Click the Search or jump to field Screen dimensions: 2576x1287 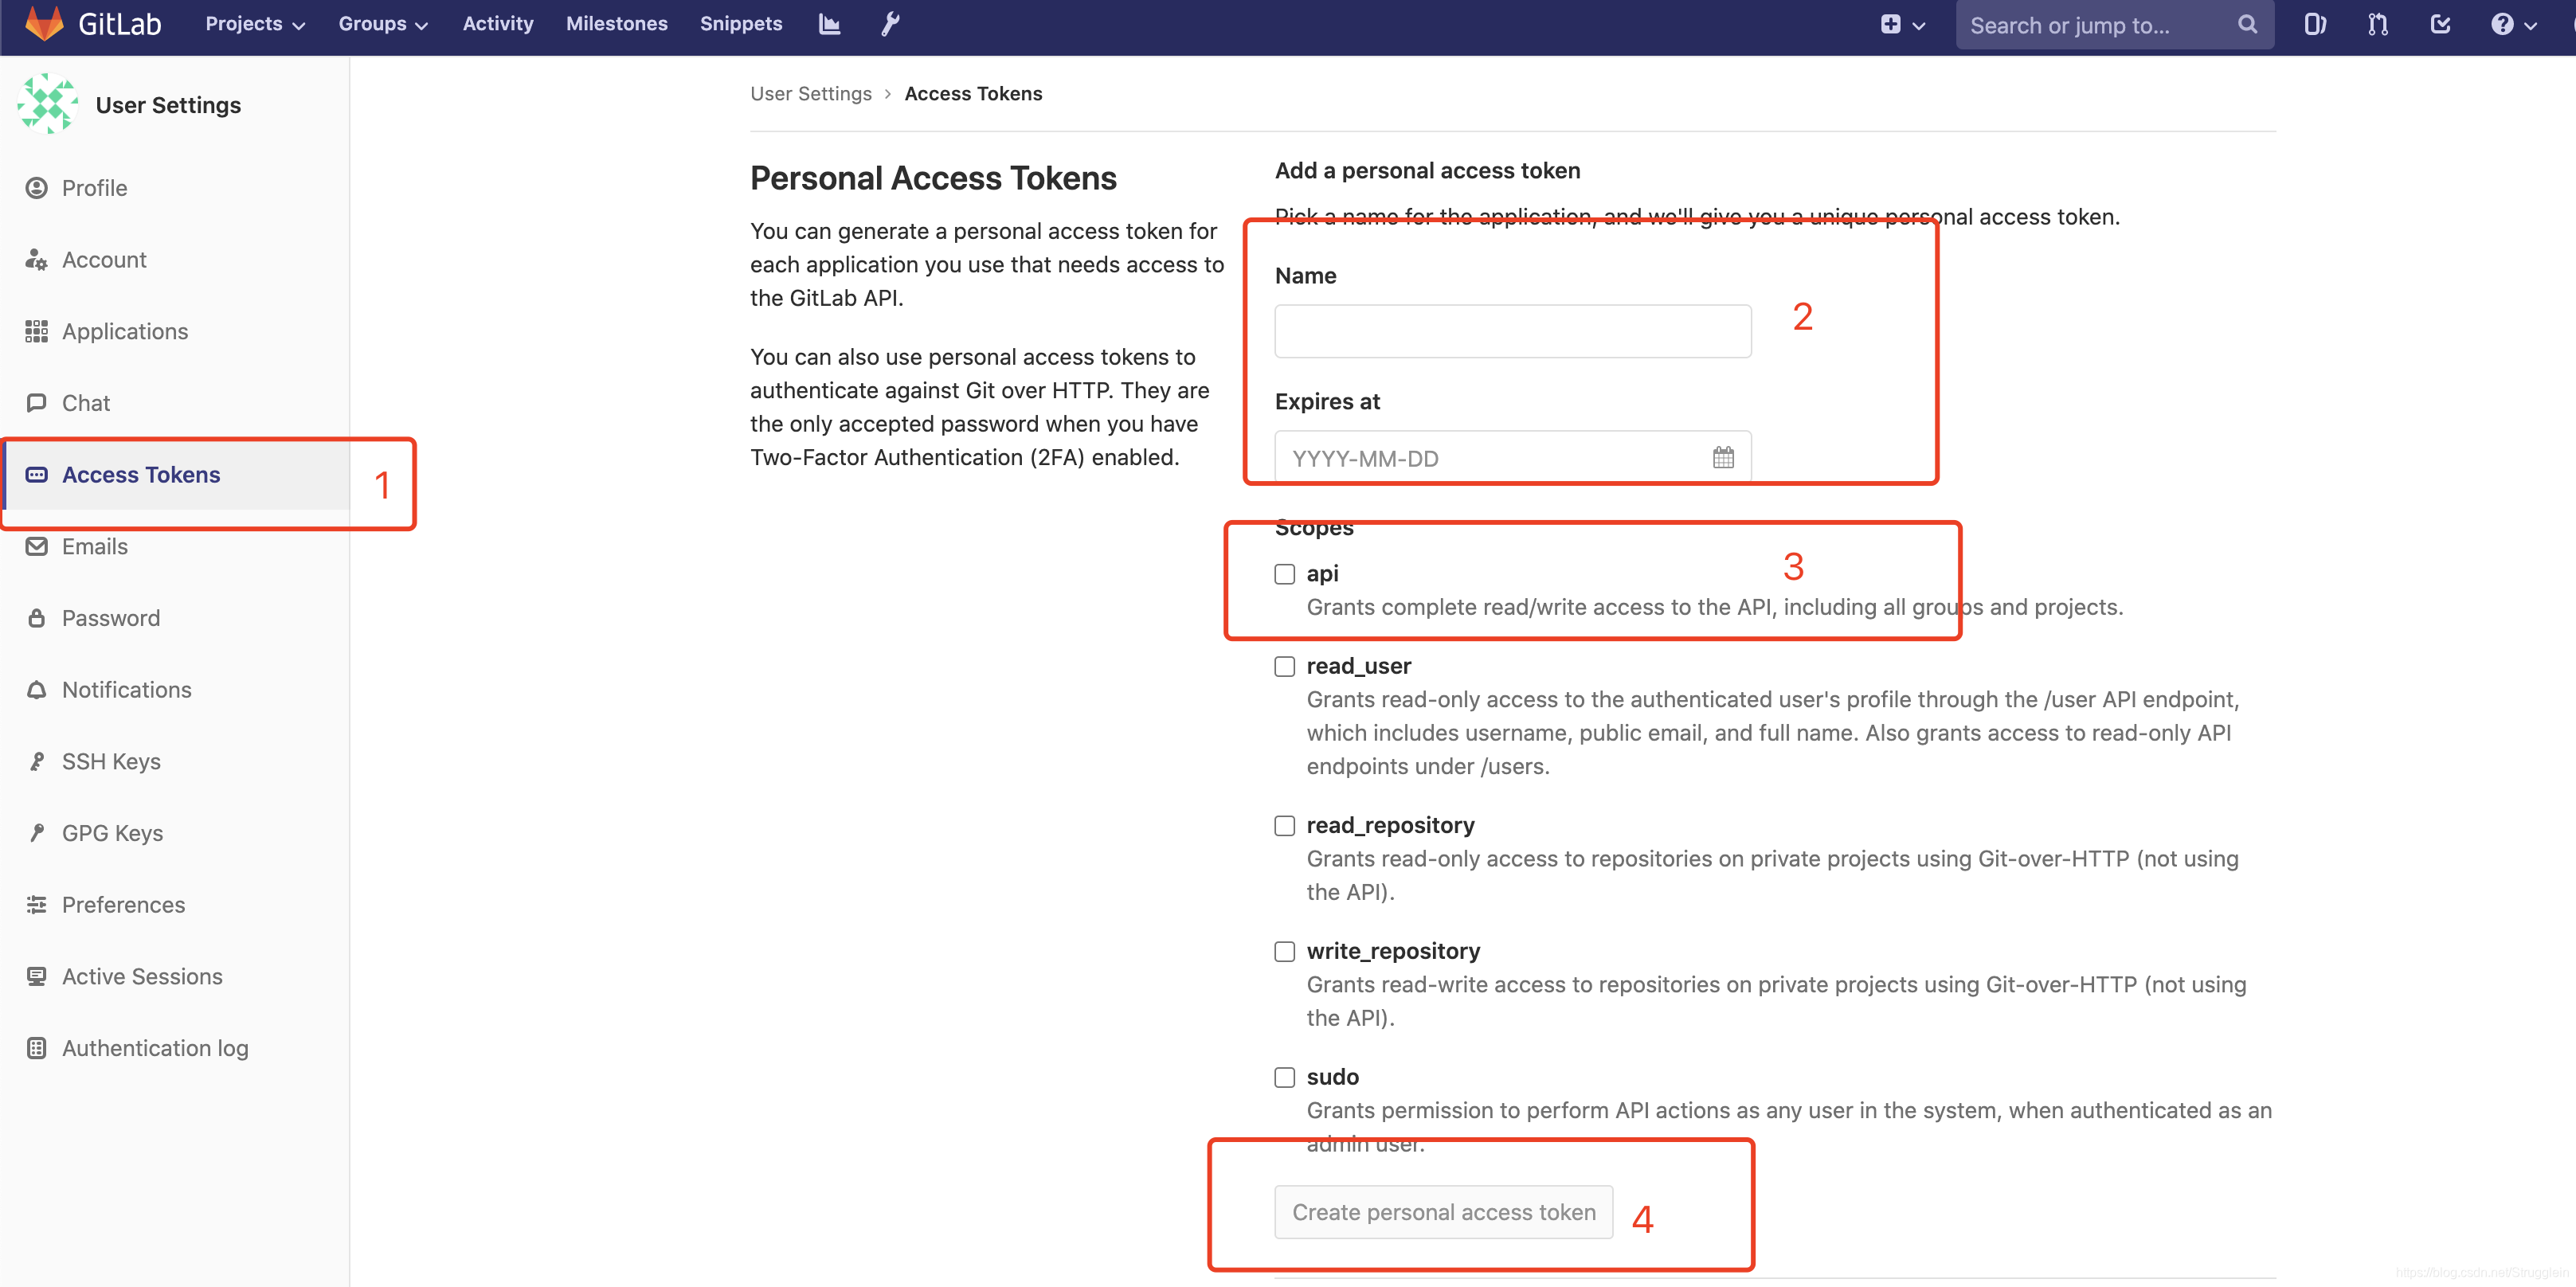[2113, 25]
